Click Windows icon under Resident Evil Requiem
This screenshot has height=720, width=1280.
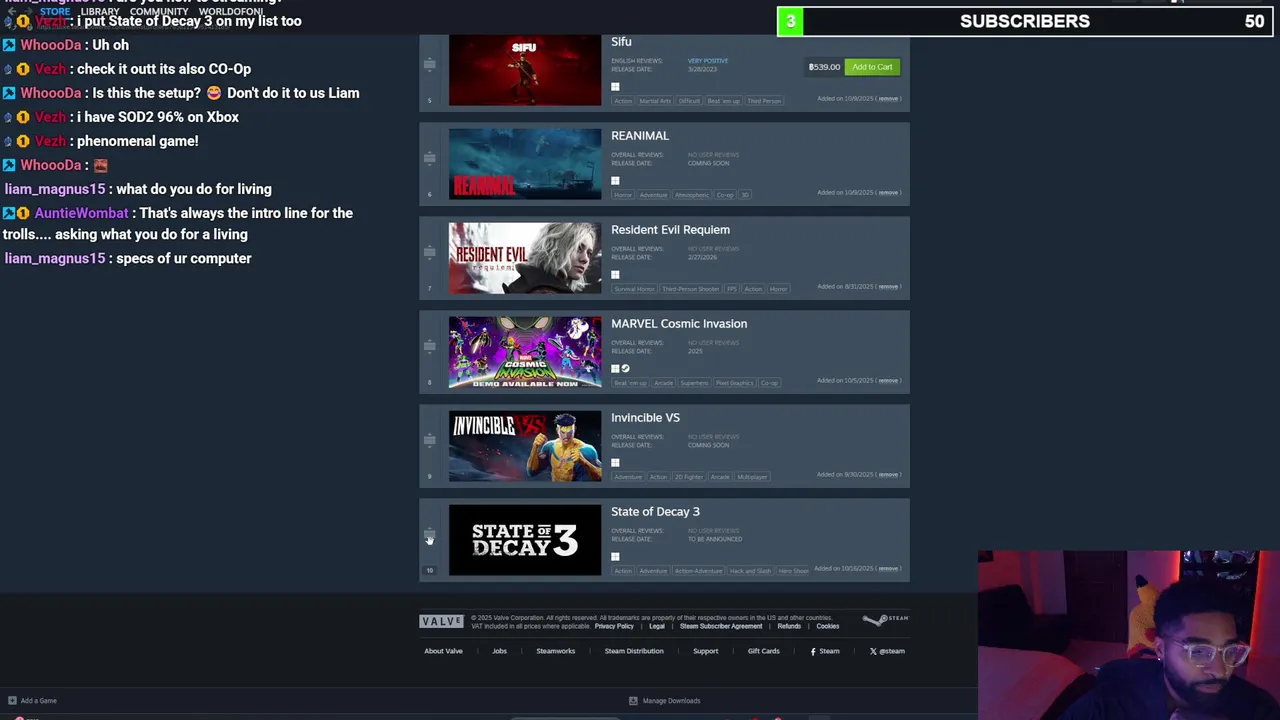[x=615, y=275]
